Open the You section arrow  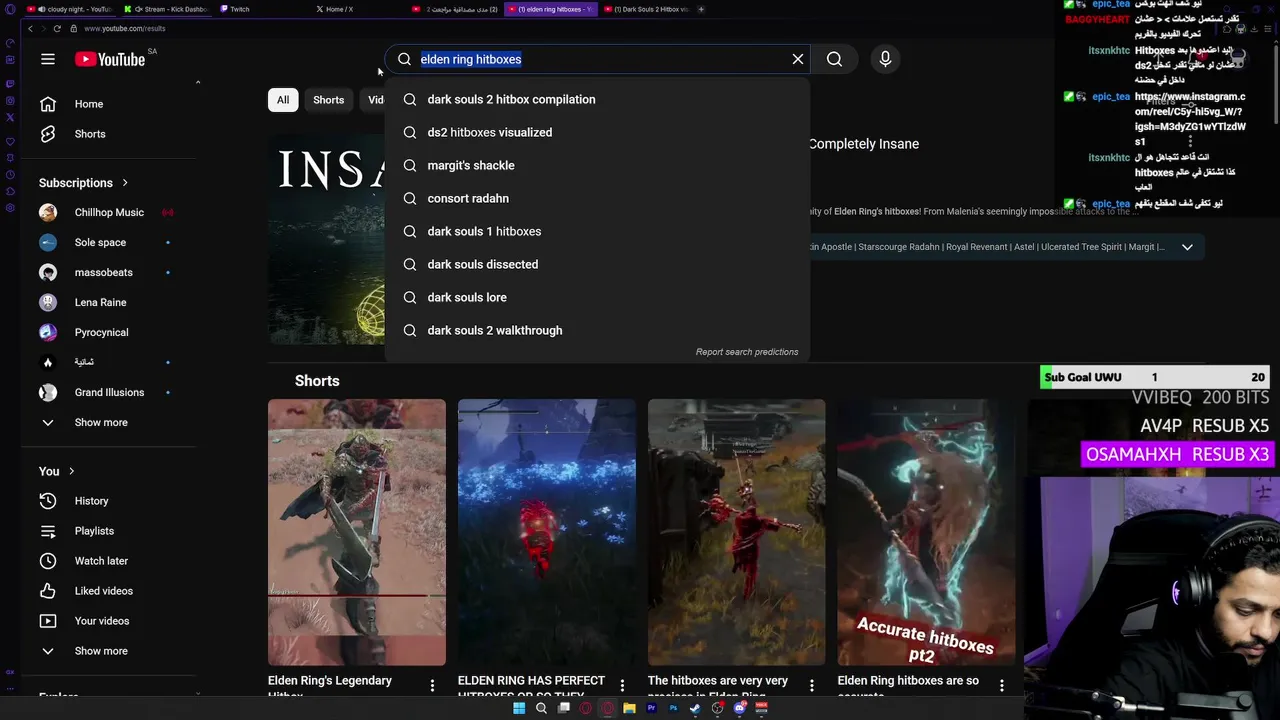pos(71,471)
